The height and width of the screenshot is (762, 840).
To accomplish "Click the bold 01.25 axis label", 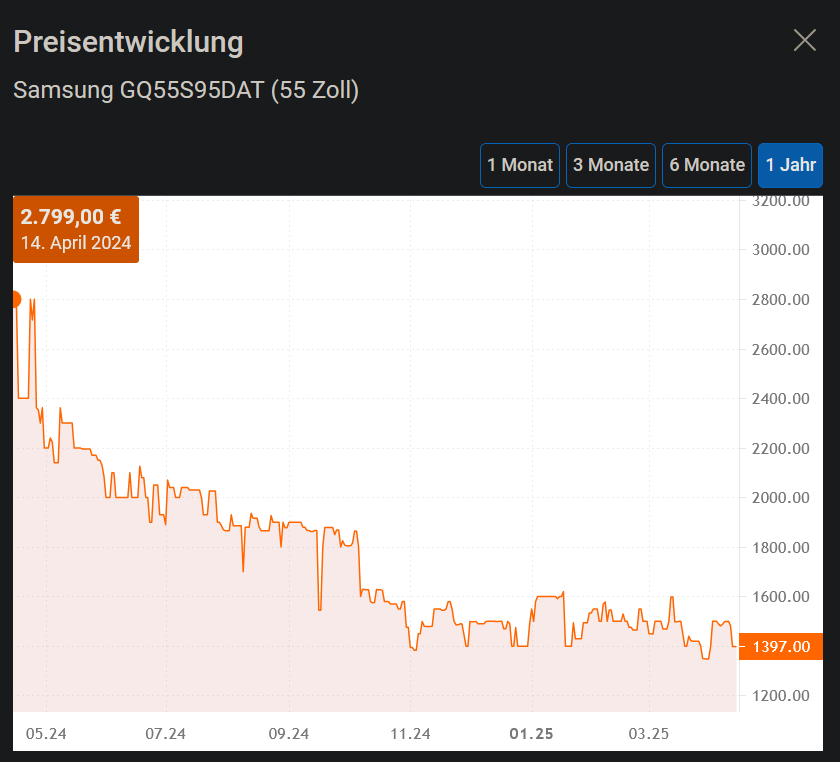I will click(531, 733).
